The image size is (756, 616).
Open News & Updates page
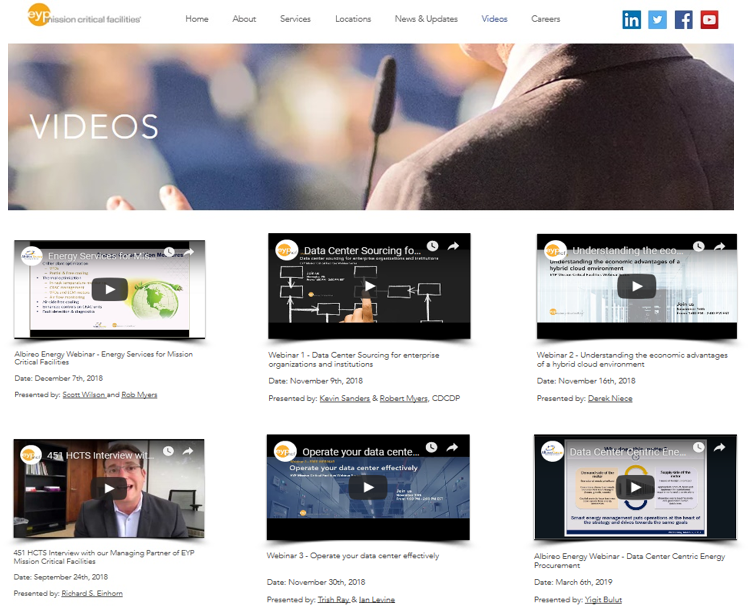(426, 19)
